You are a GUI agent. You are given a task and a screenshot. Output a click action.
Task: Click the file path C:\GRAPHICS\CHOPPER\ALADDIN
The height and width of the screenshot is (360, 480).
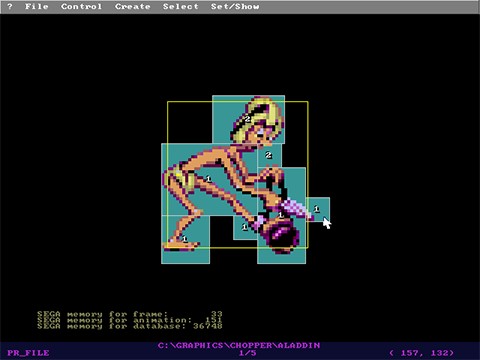pos(239,345)
